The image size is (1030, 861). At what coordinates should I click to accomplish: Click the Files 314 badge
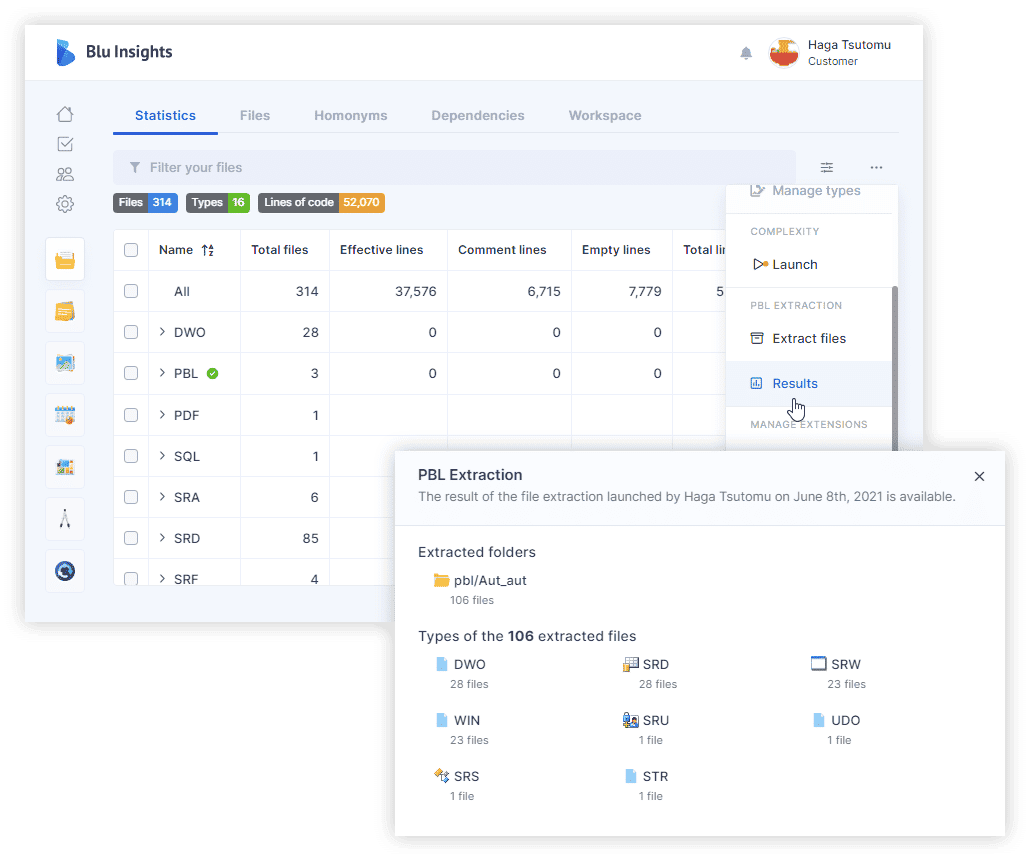[x=145, y=203]
